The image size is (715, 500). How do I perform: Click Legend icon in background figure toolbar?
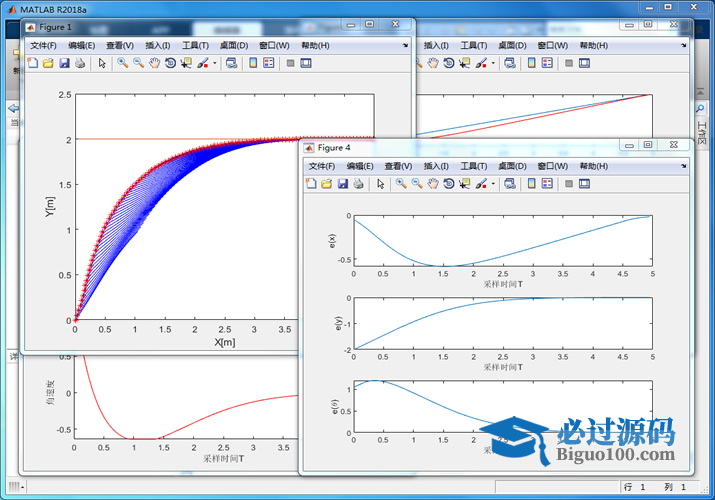[547, 63]
